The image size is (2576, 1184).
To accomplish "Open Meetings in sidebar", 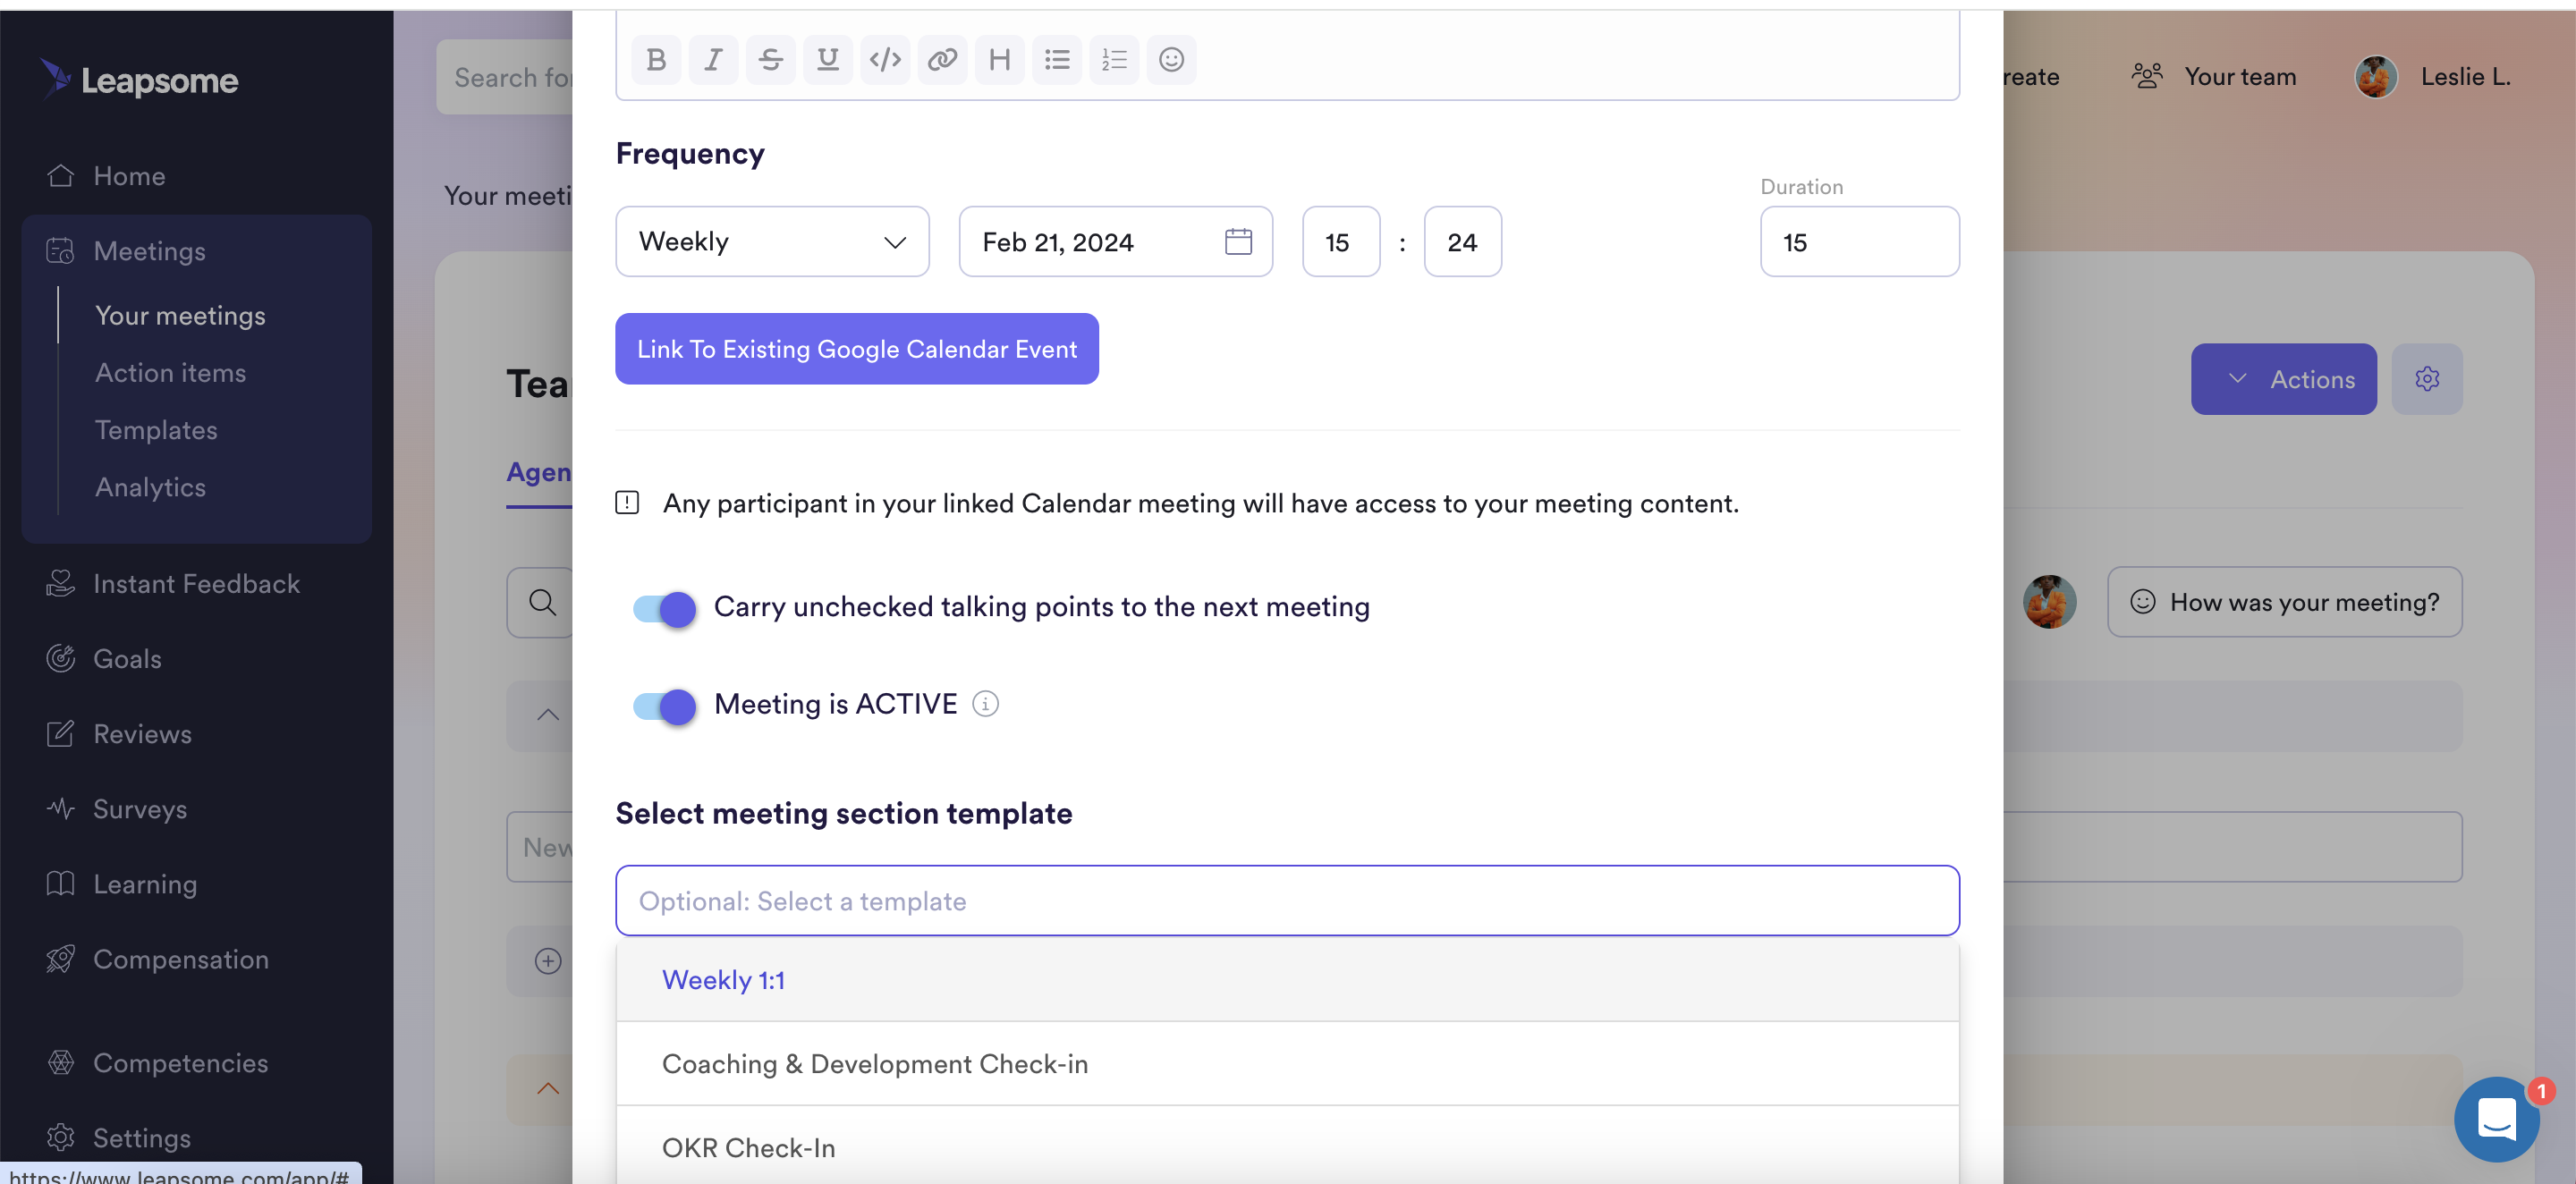I will click(149, 251).
